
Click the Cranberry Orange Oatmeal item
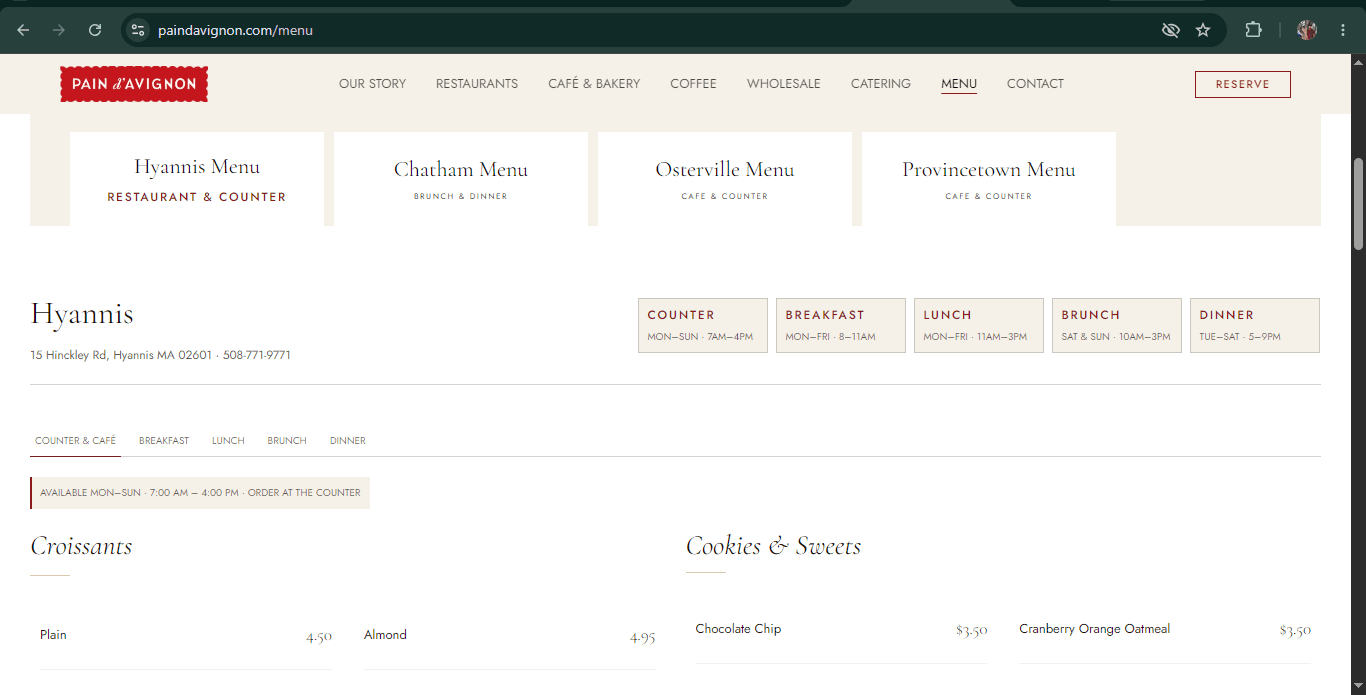click(x=1165, y=630)
